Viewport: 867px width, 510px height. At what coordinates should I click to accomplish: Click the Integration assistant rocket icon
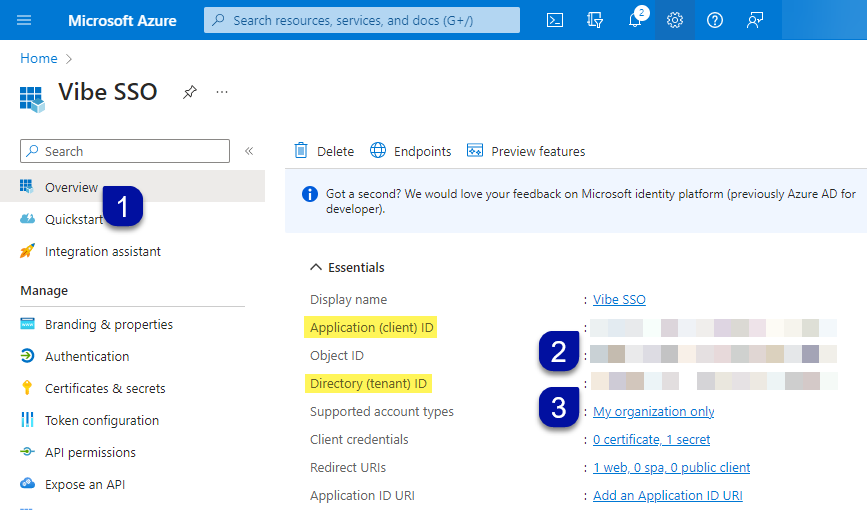[27, 251]
